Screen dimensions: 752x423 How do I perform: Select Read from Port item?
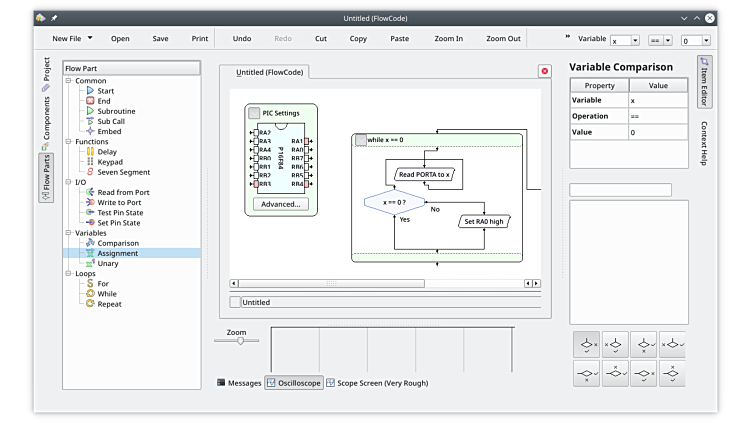[123, 192]
